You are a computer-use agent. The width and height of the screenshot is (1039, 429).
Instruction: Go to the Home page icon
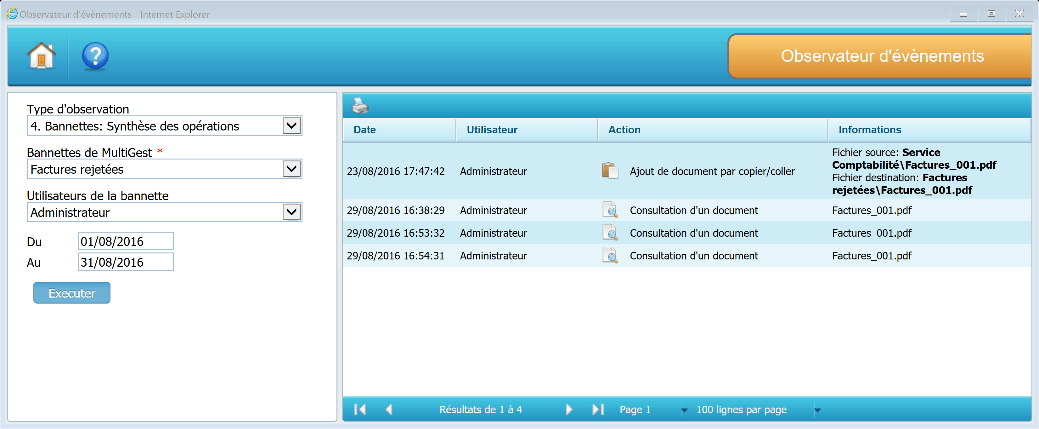pos(41,56)
